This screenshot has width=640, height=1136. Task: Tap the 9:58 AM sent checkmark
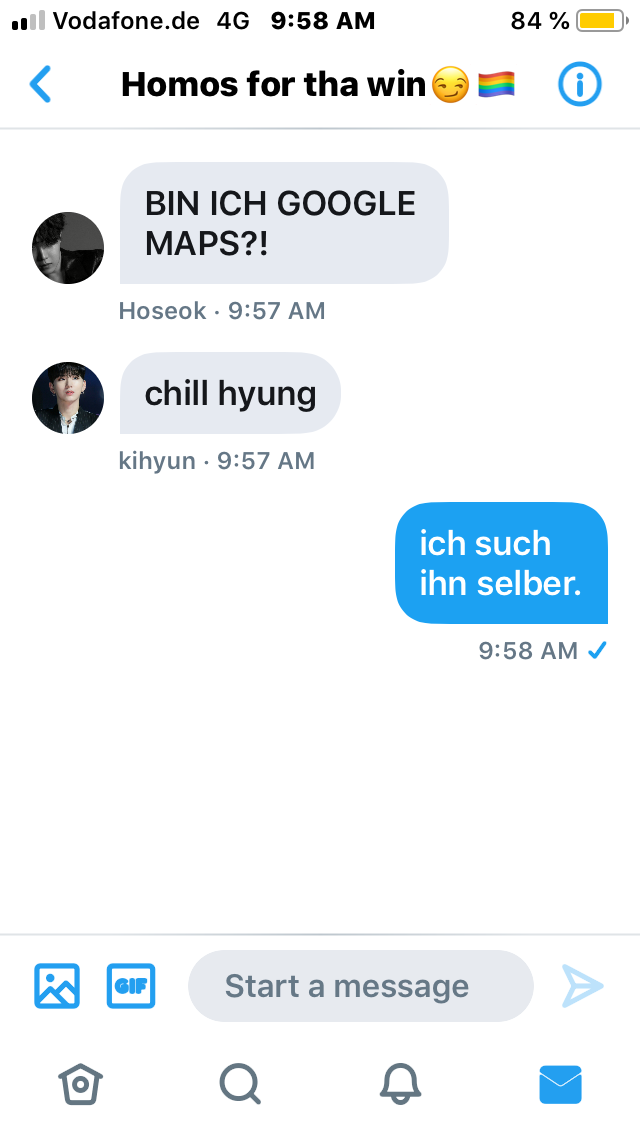[597, 651]
